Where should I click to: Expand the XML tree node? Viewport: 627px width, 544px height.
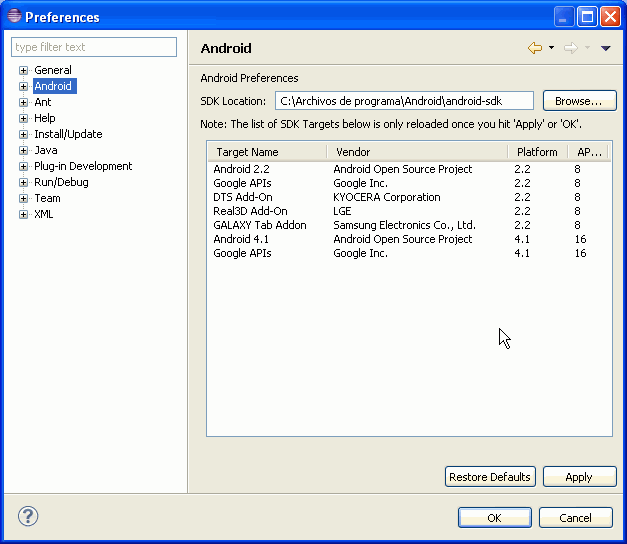(x=23, y=214)
